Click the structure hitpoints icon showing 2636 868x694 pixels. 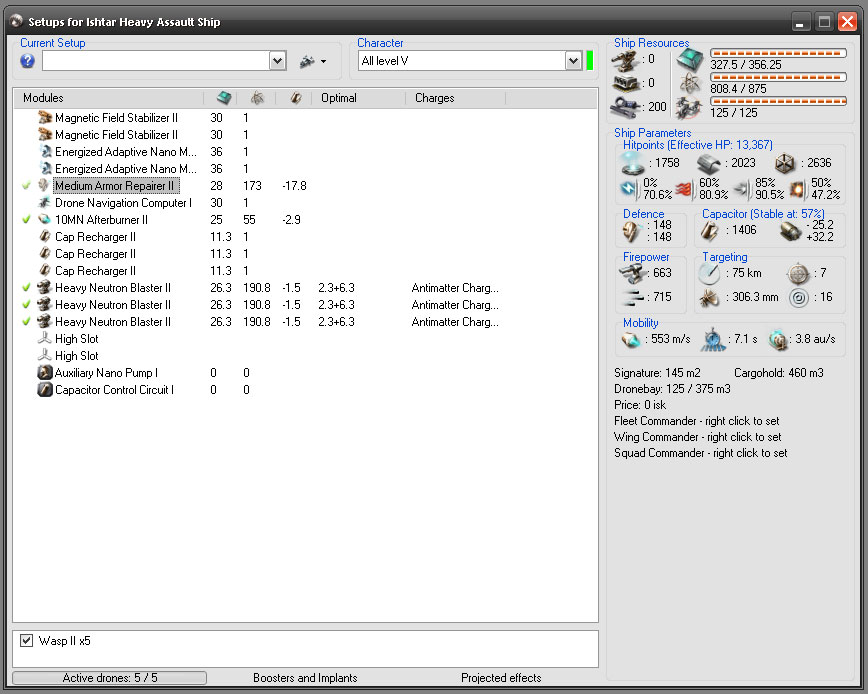coord(784,163)
